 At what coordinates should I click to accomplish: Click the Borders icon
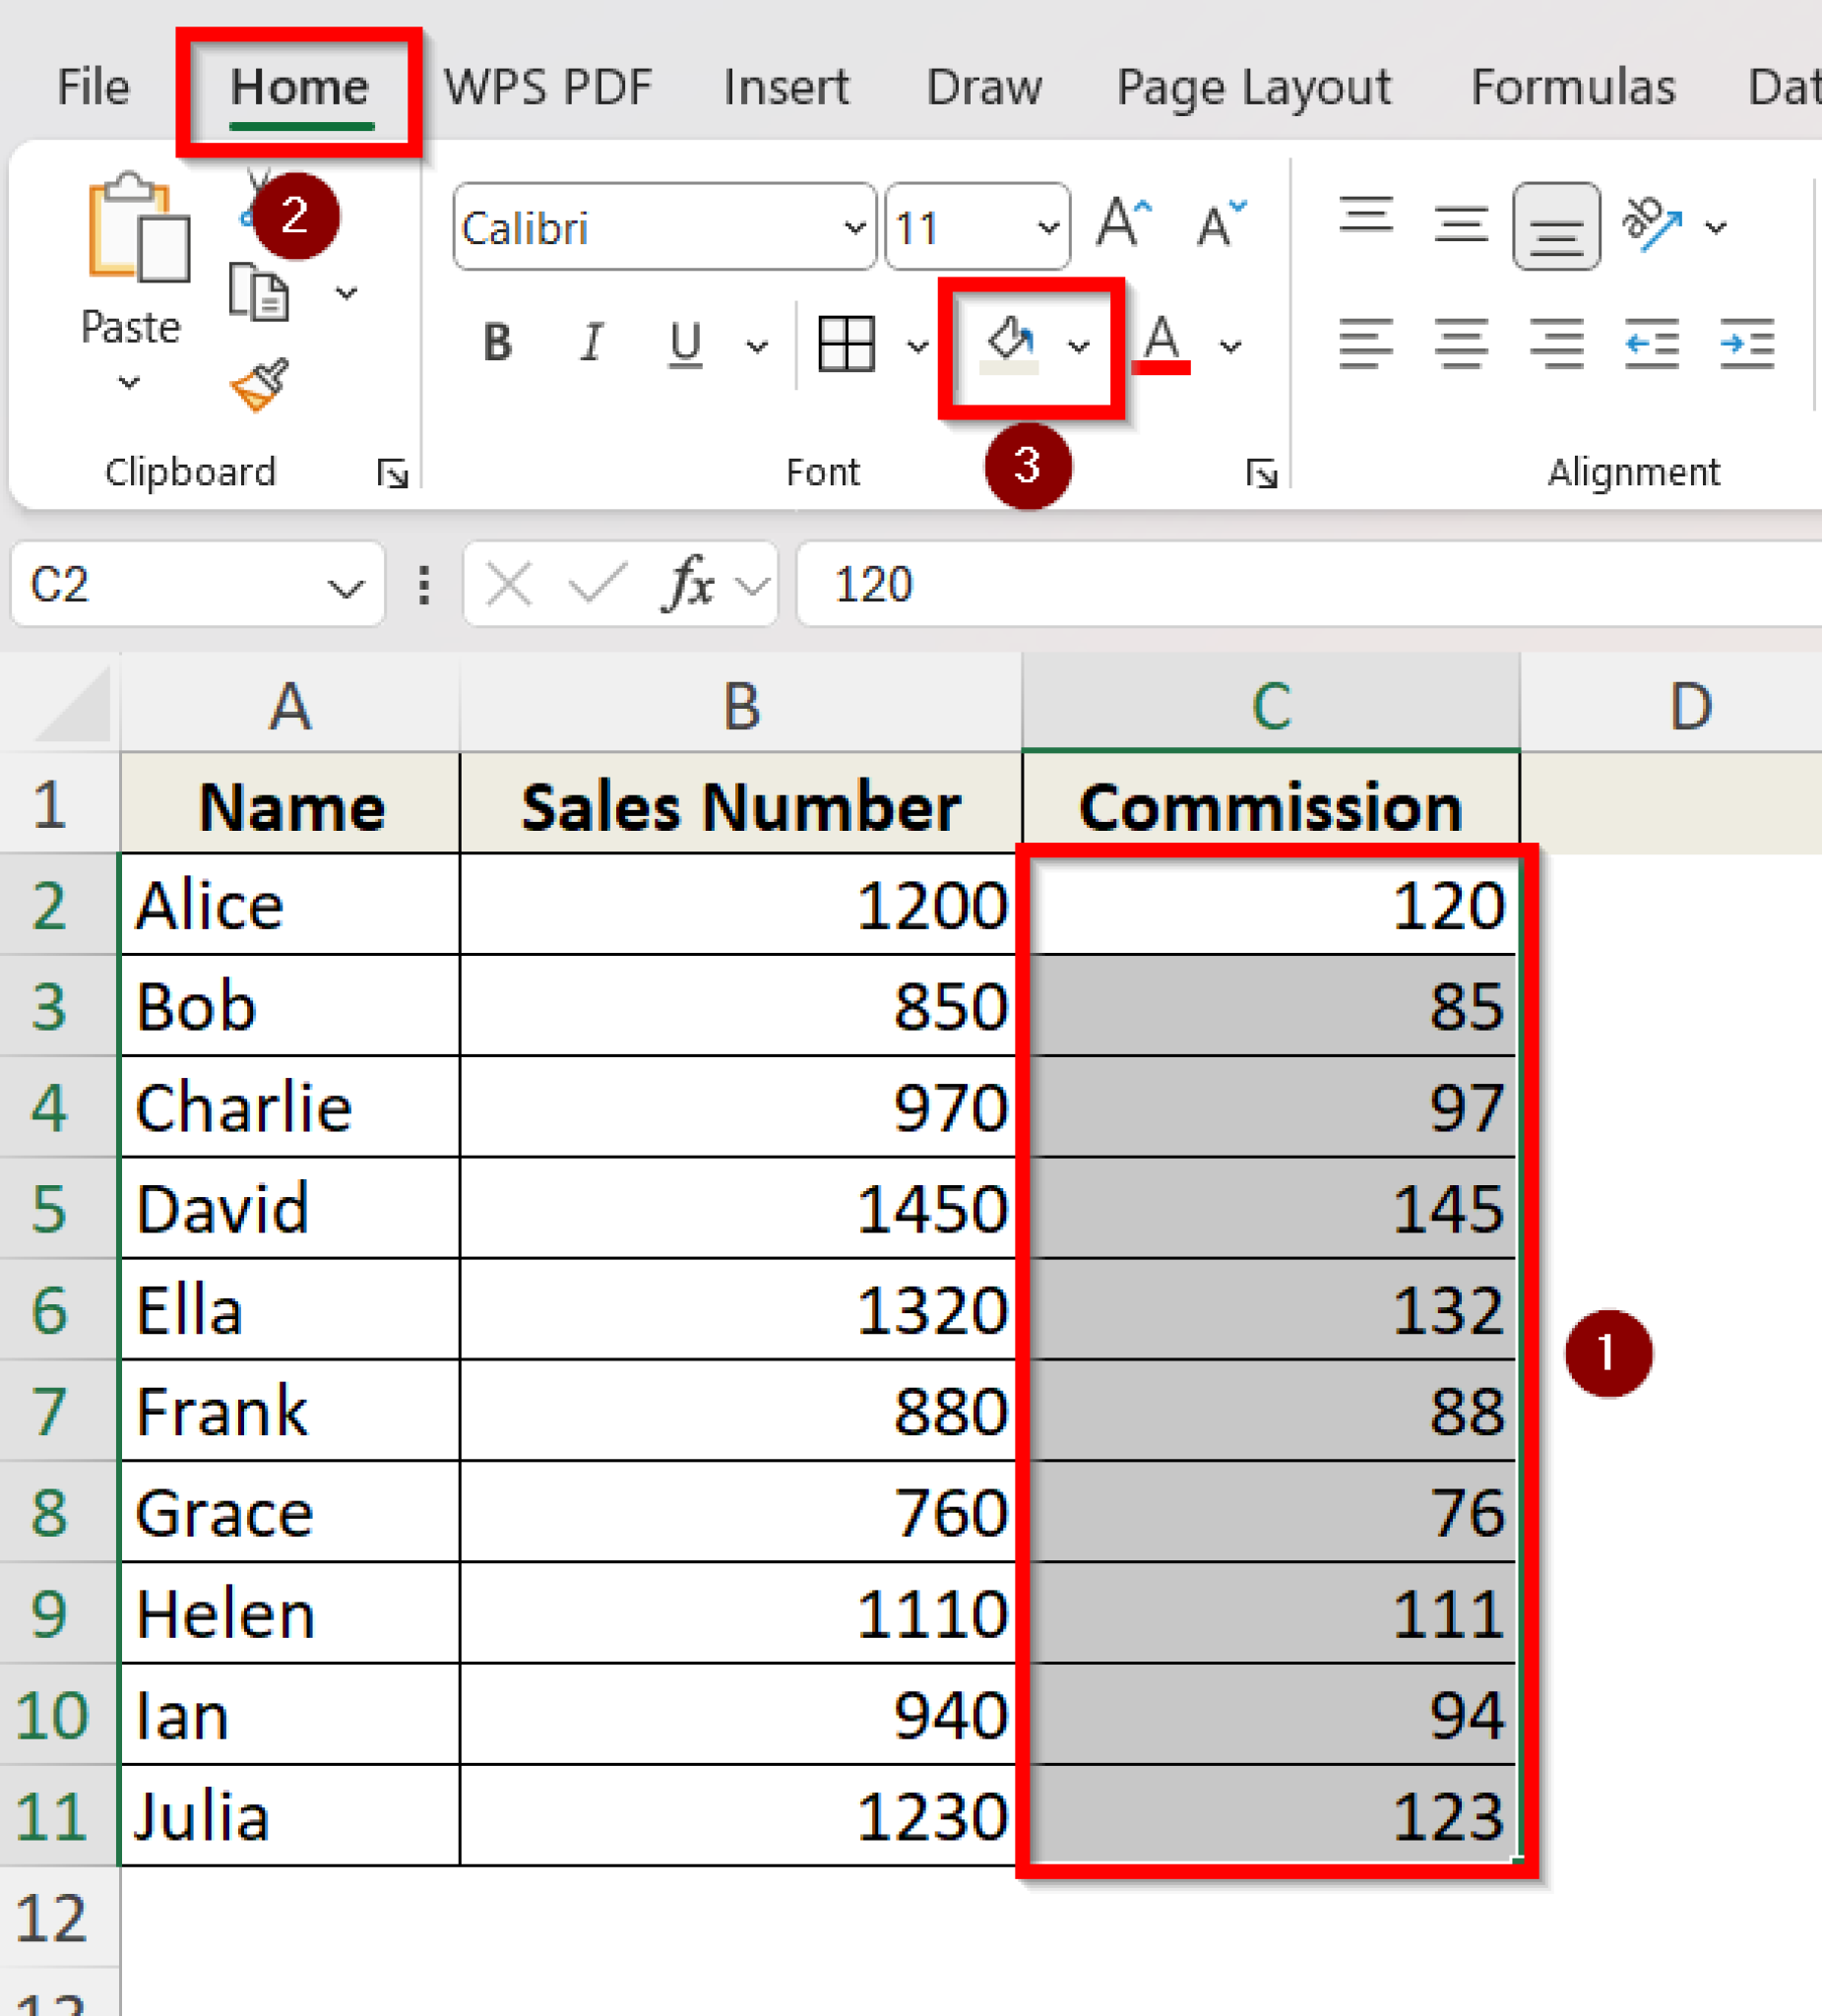(846, 344)
